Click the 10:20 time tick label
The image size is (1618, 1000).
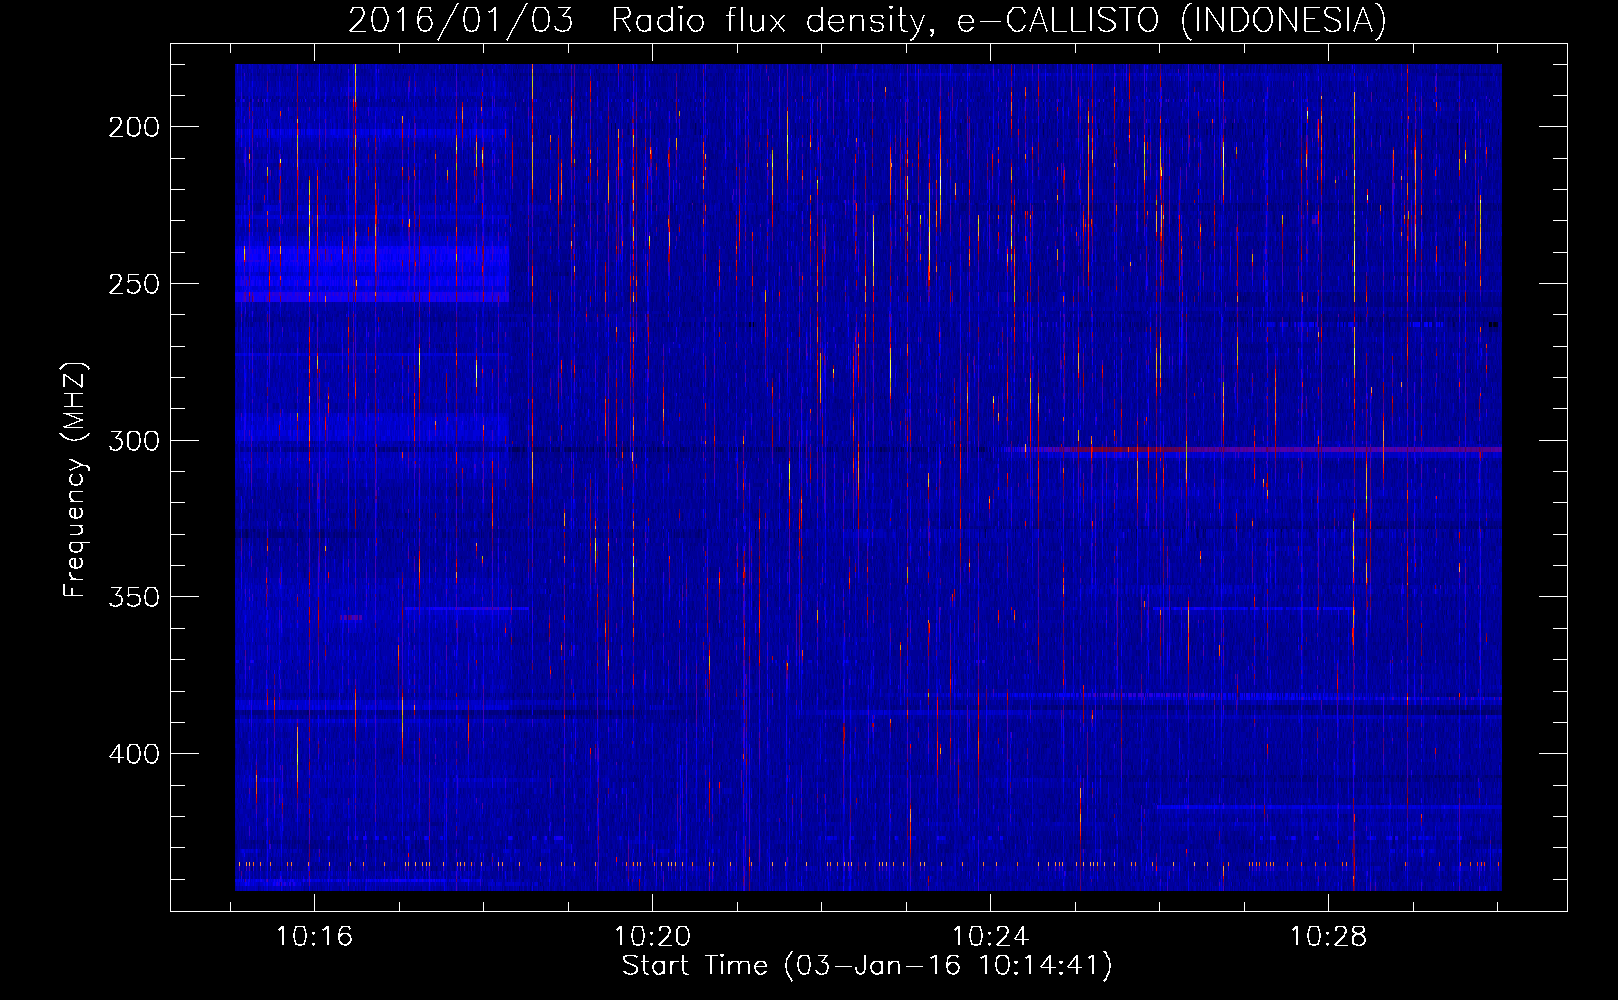[652, 937]
